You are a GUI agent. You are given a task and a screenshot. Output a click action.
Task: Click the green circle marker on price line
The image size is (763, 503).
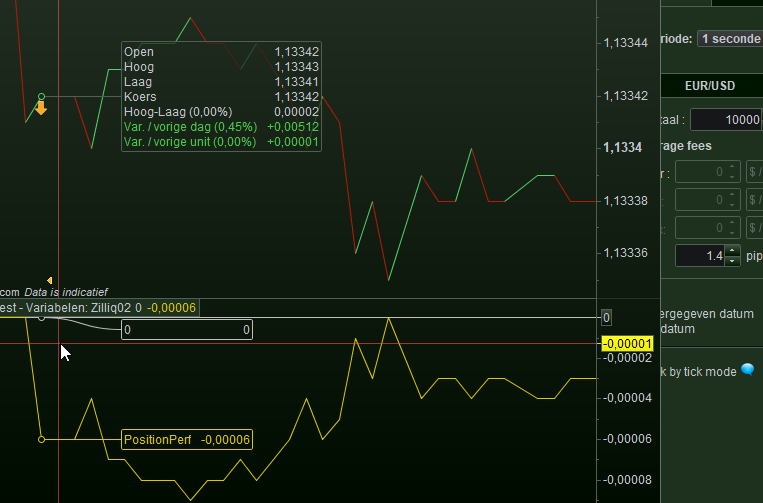pyautogui.click(x=41, y=96)
